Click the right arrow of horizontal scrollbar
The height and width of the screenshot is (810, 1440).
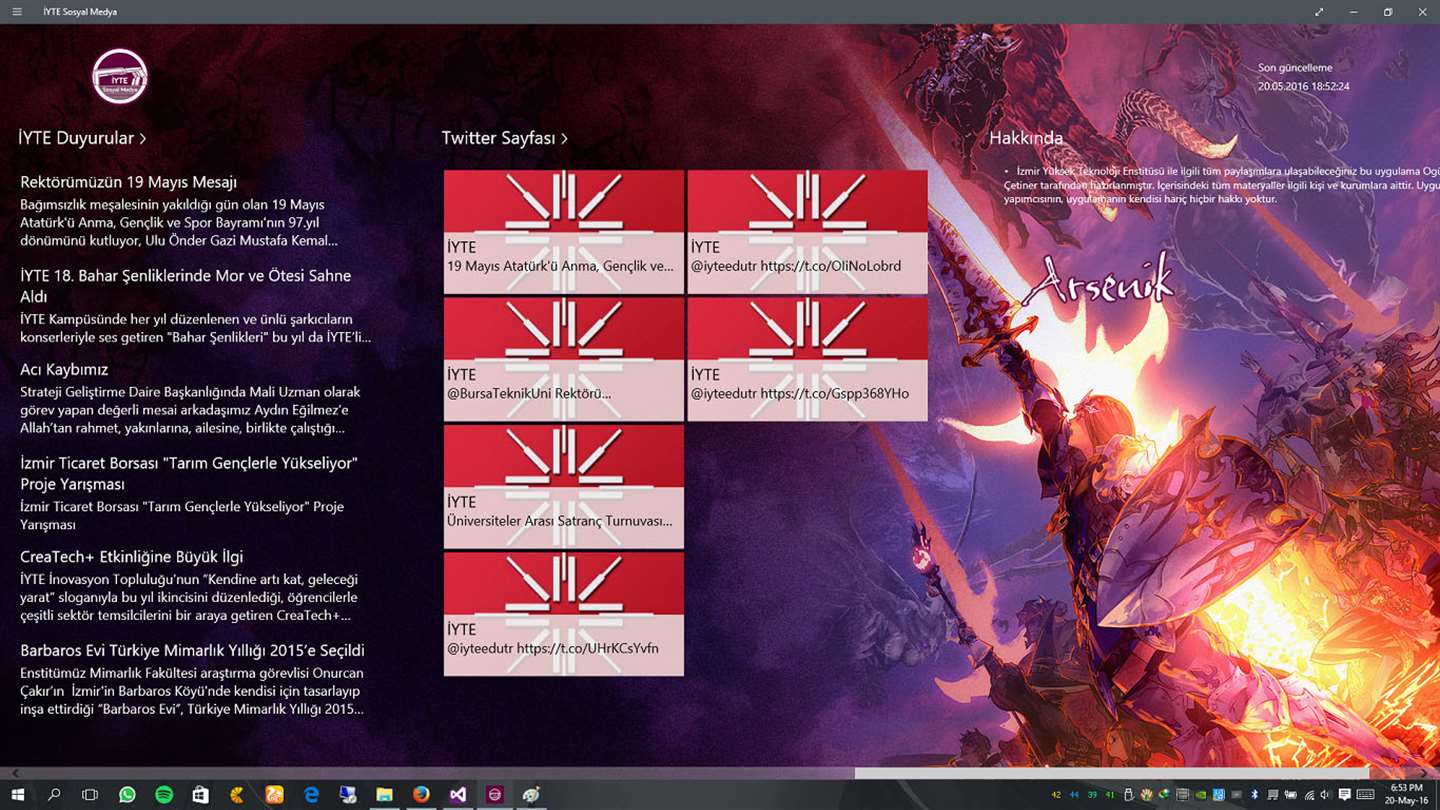click(1424, 773)
